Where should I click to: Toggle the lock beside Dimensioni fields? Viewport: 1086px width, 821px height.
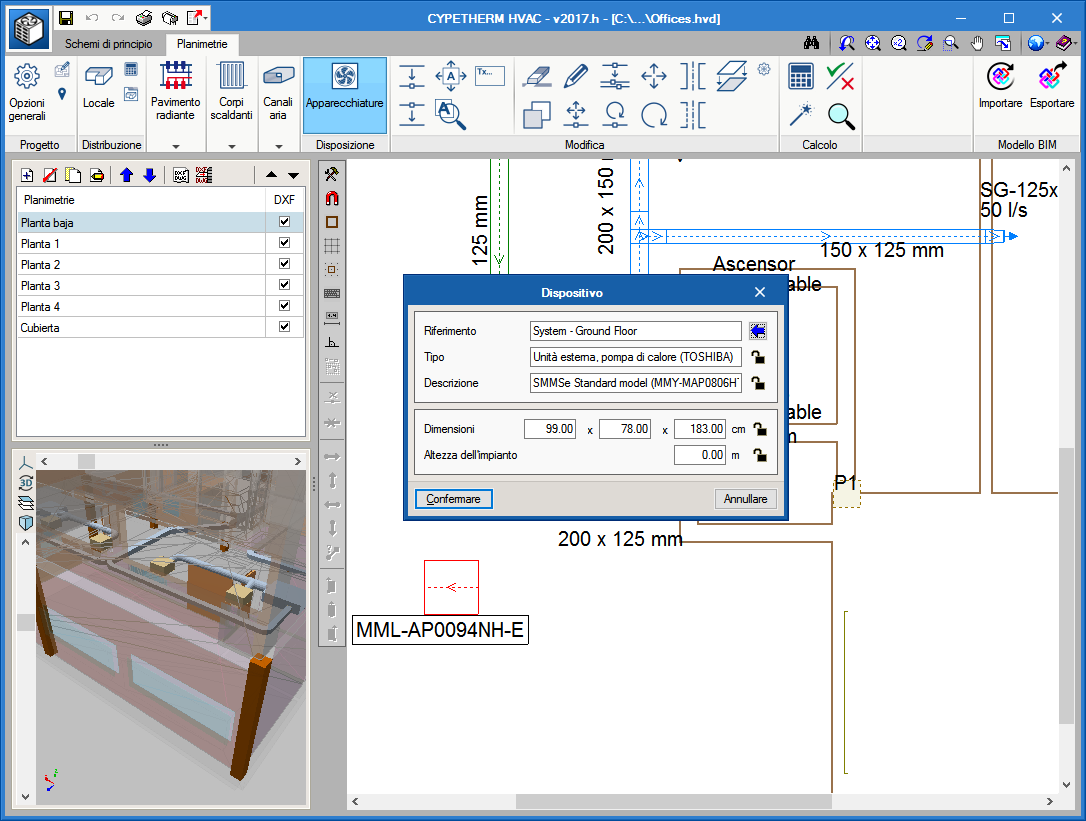pos(760,430)
